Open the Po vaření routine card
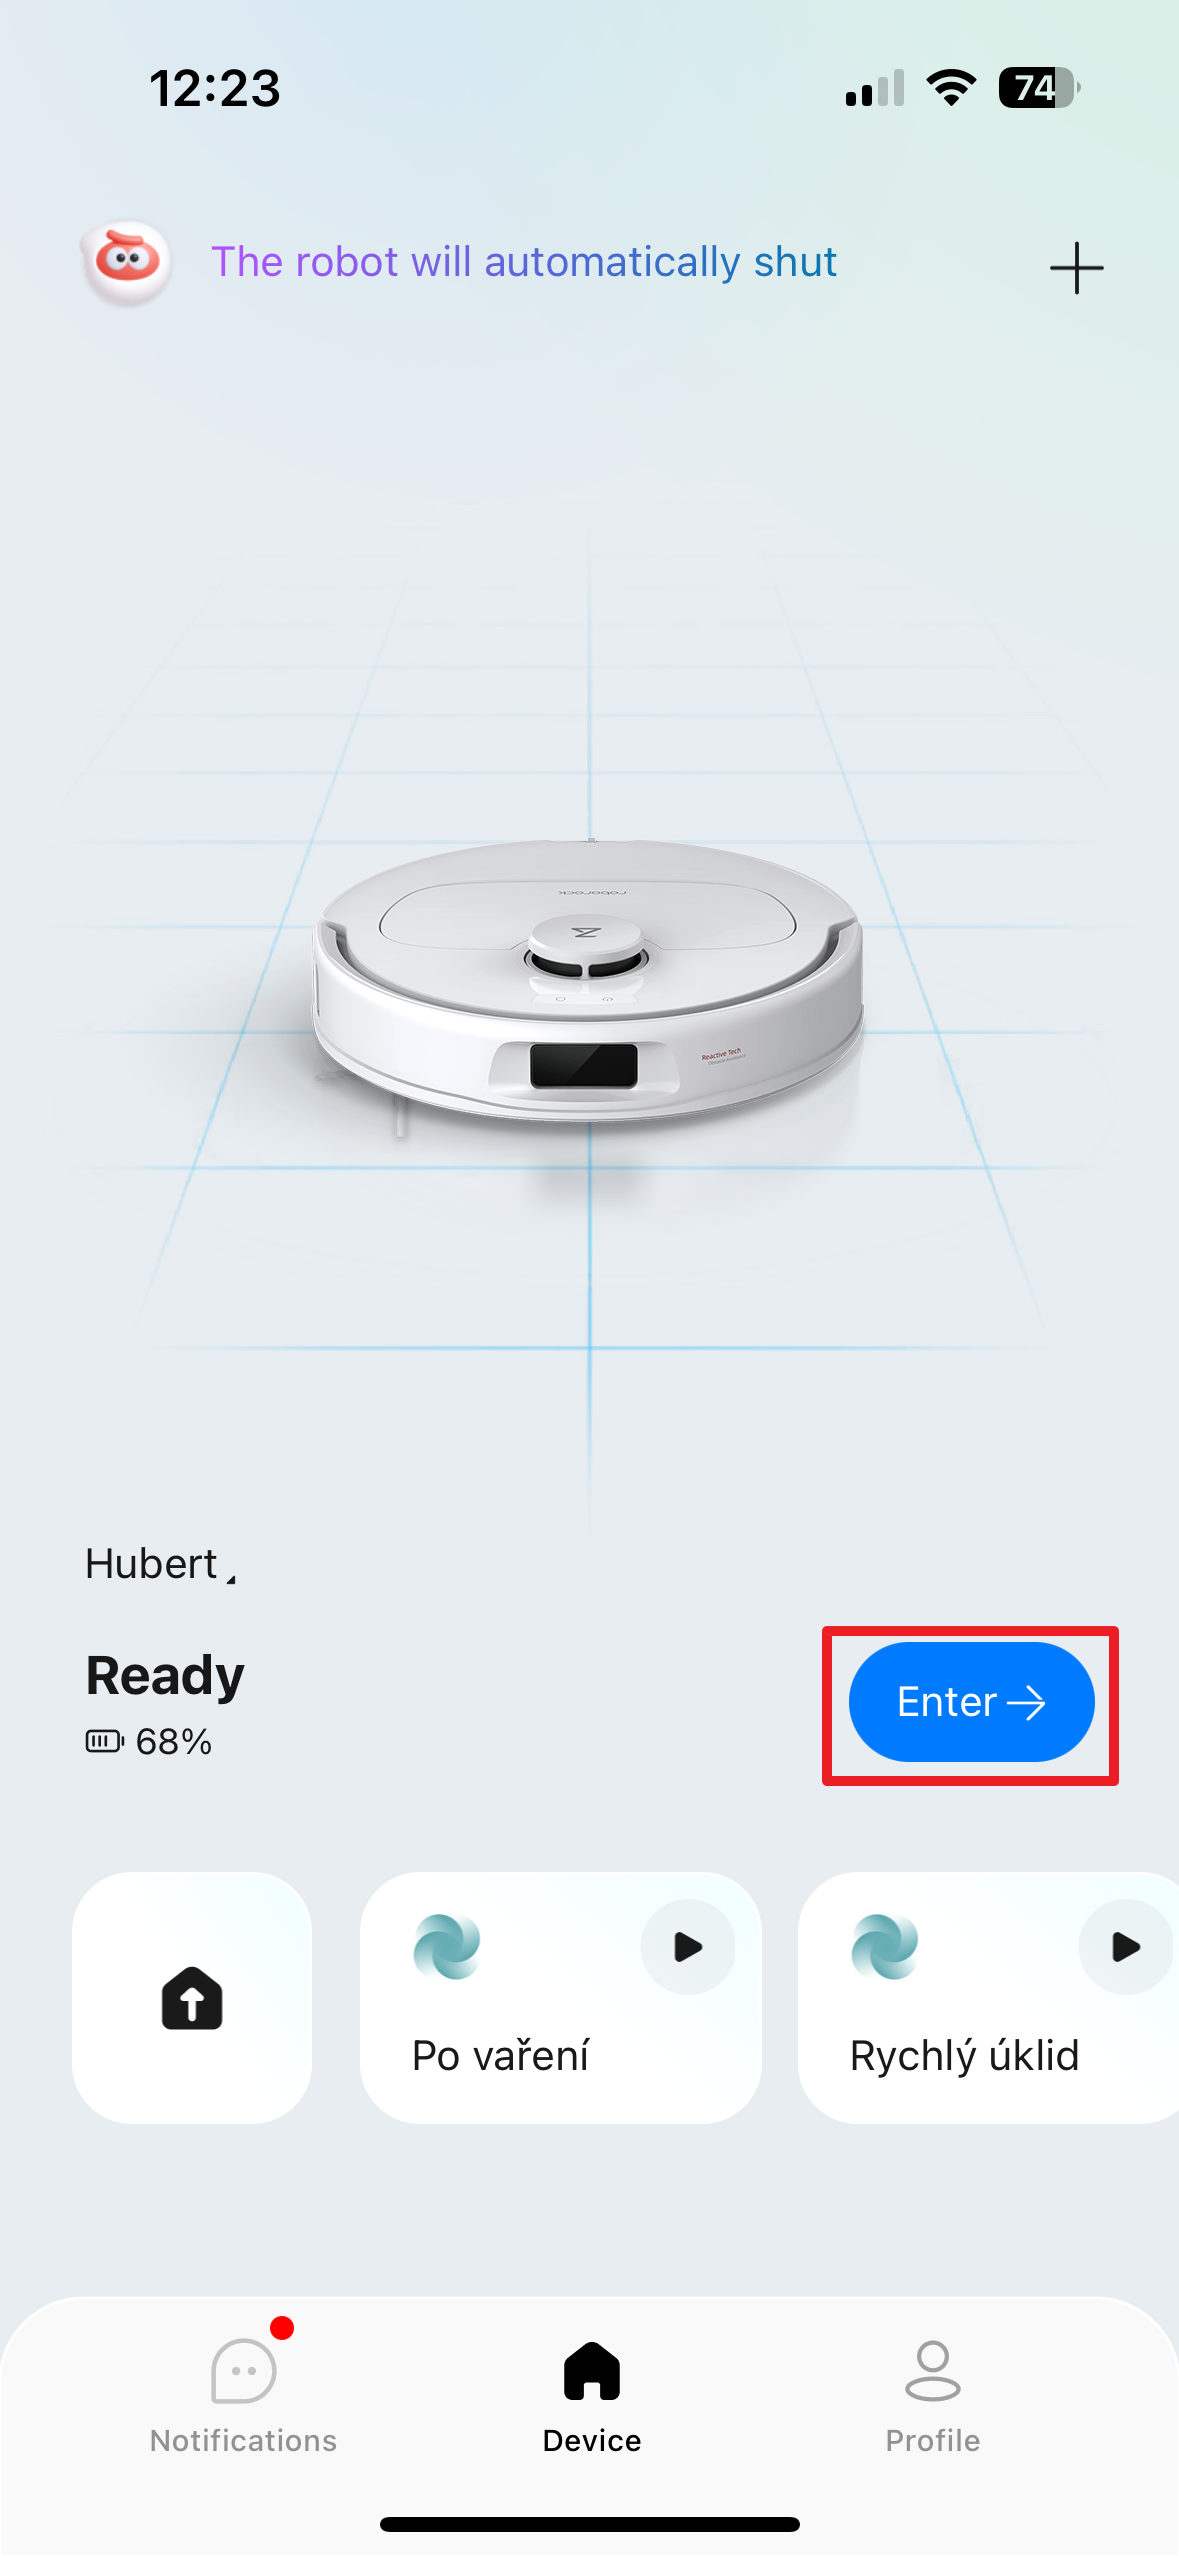The image size is (1179, 2556). pyautogui.click(x=560, y=1997)
